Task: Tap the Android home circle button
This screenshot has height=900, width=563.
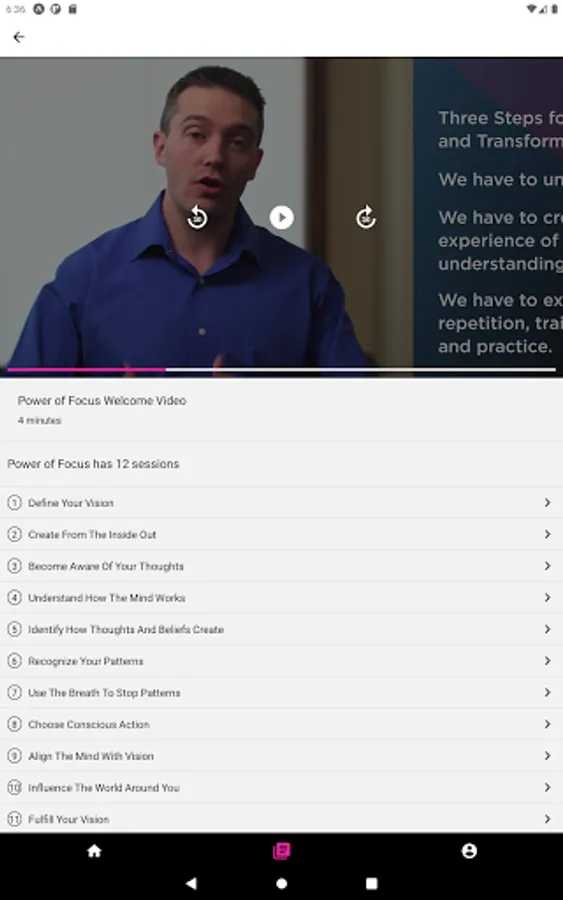Action: point(281,883)
